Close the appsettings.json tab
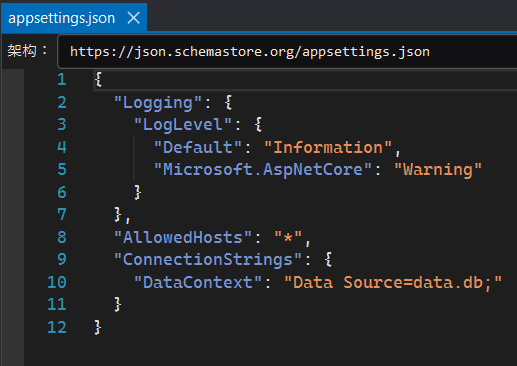The width and height of the screenshot is (517, 366). [x=134, y=18]
